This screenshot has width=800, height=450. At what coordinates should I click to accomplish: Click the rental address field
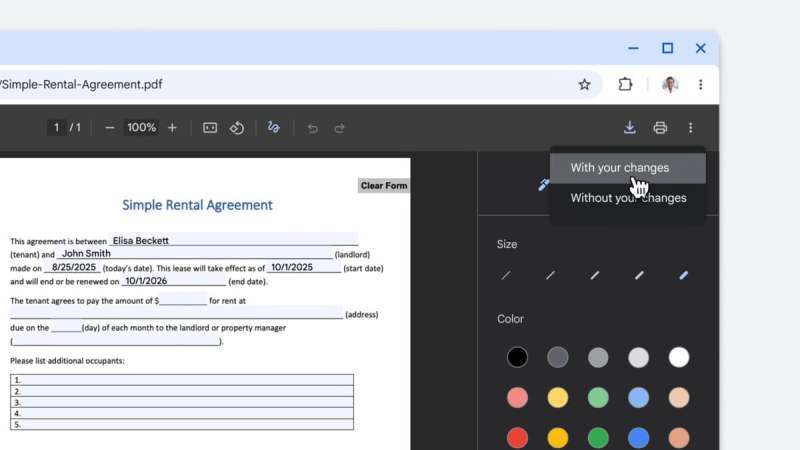point(177,313)
